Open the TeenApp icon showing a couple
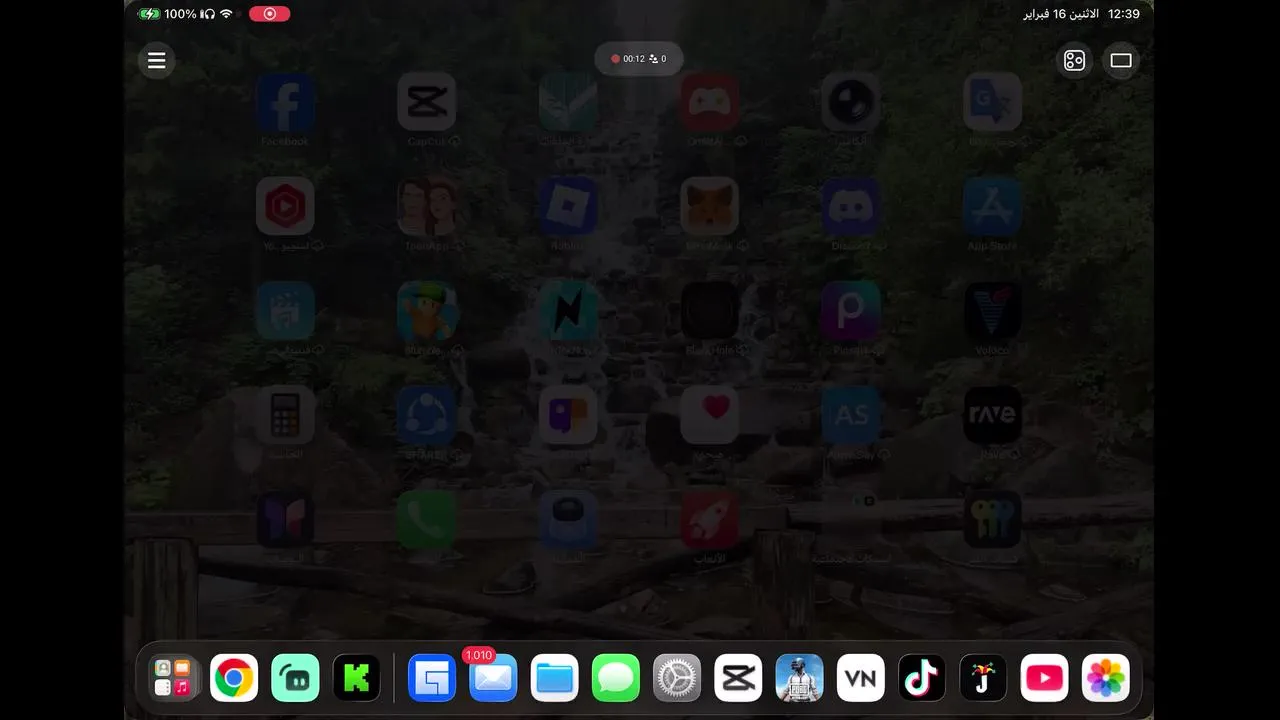Screen dimensions: 1280x720 427,206
